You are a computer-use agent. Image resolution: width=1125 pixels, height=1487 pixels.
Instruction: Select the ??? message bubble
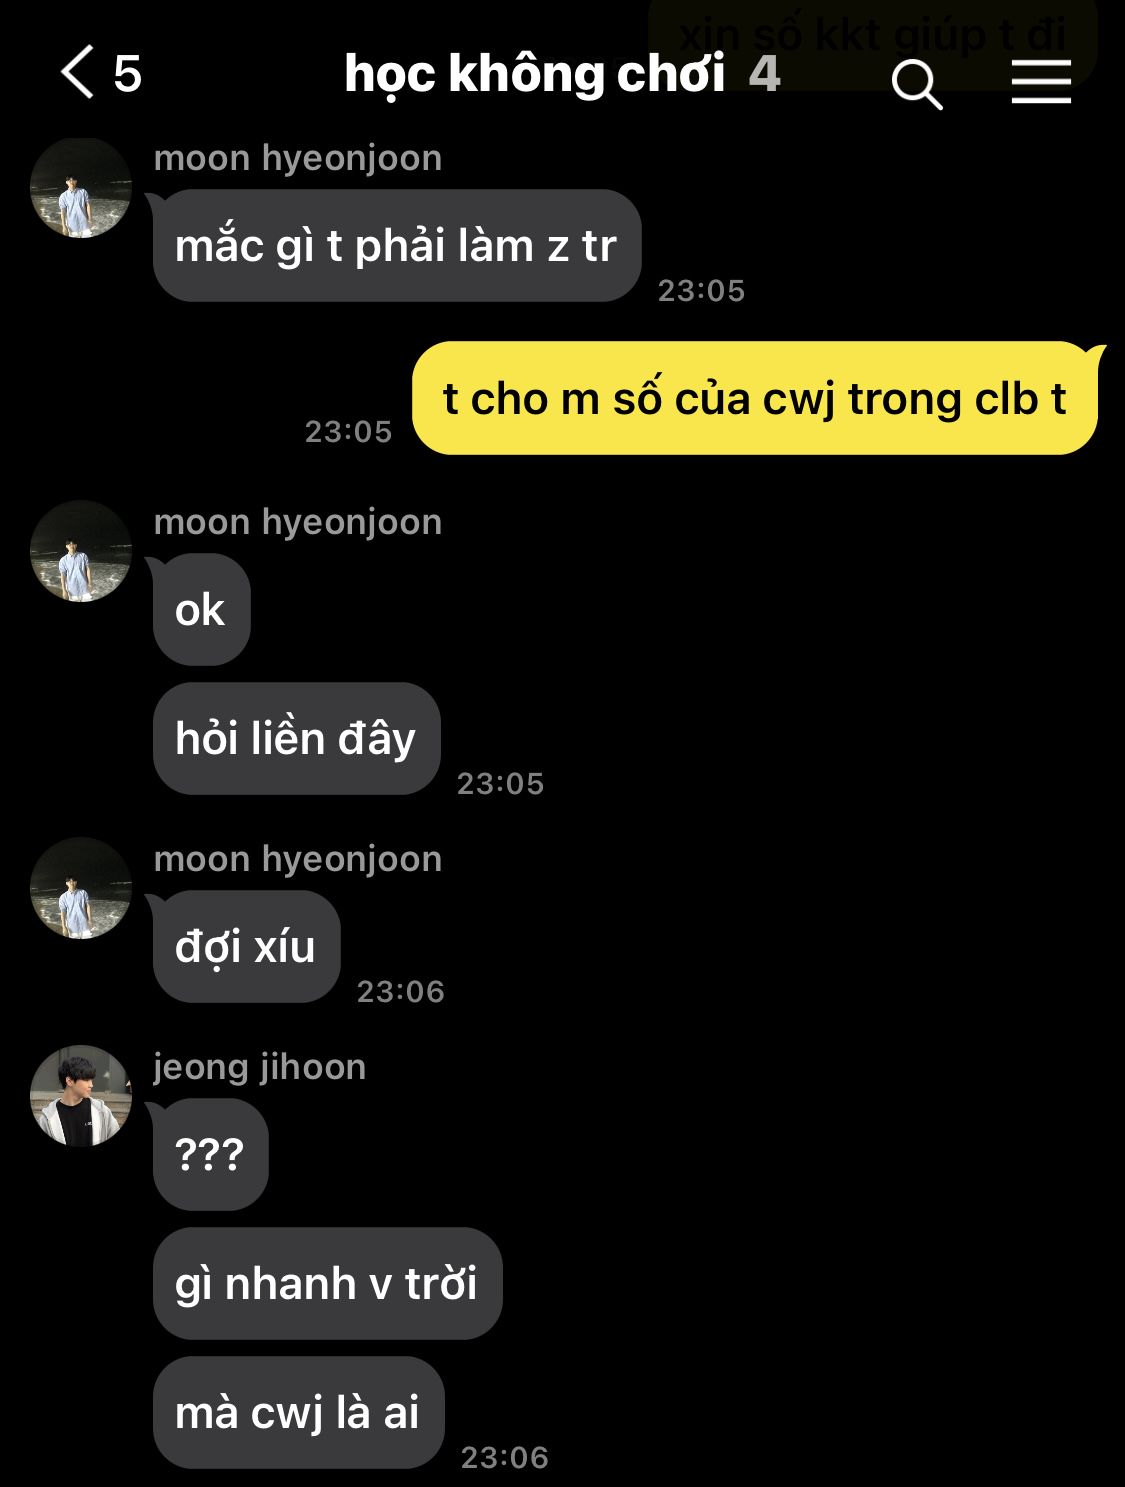pos(210,1155)
